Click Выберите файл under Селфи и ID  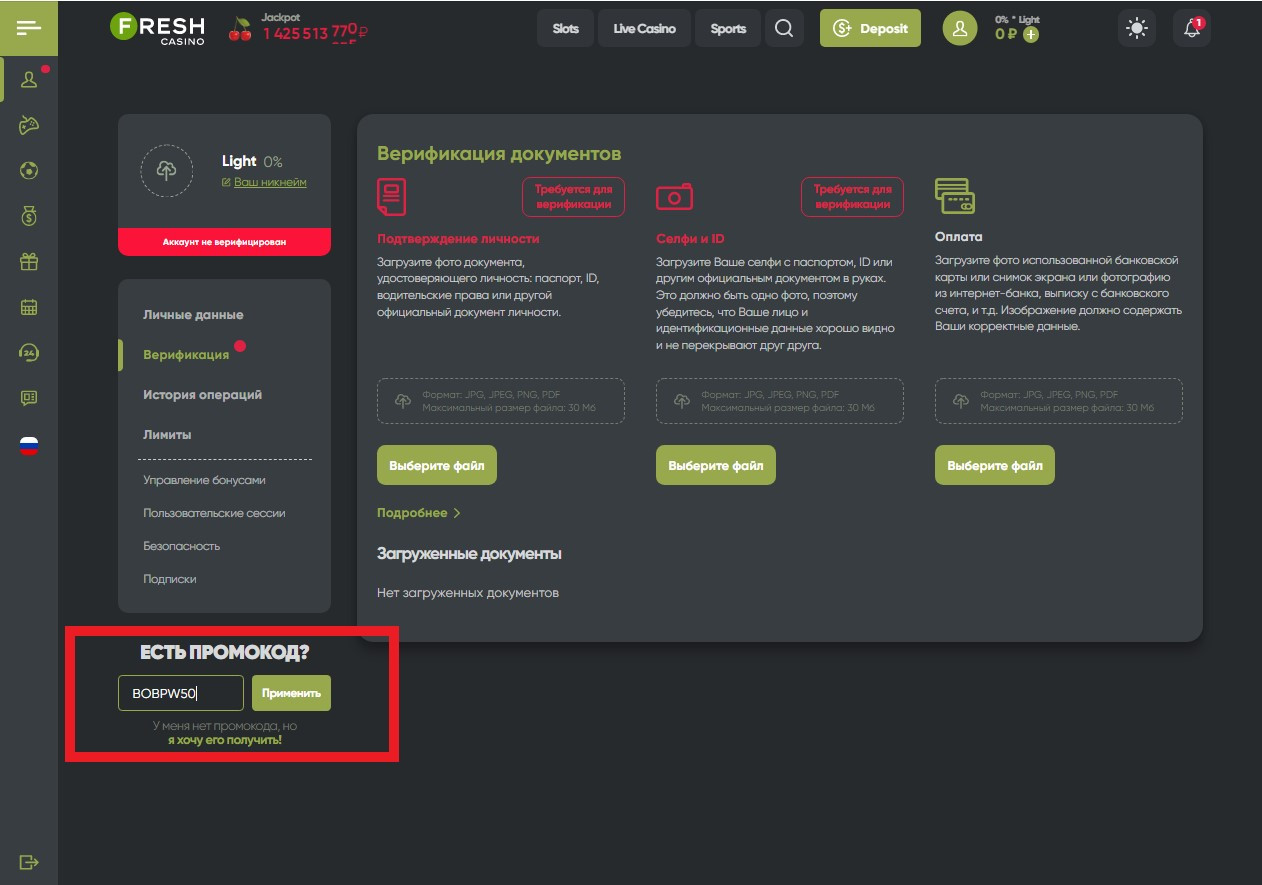tap(715, 466)
